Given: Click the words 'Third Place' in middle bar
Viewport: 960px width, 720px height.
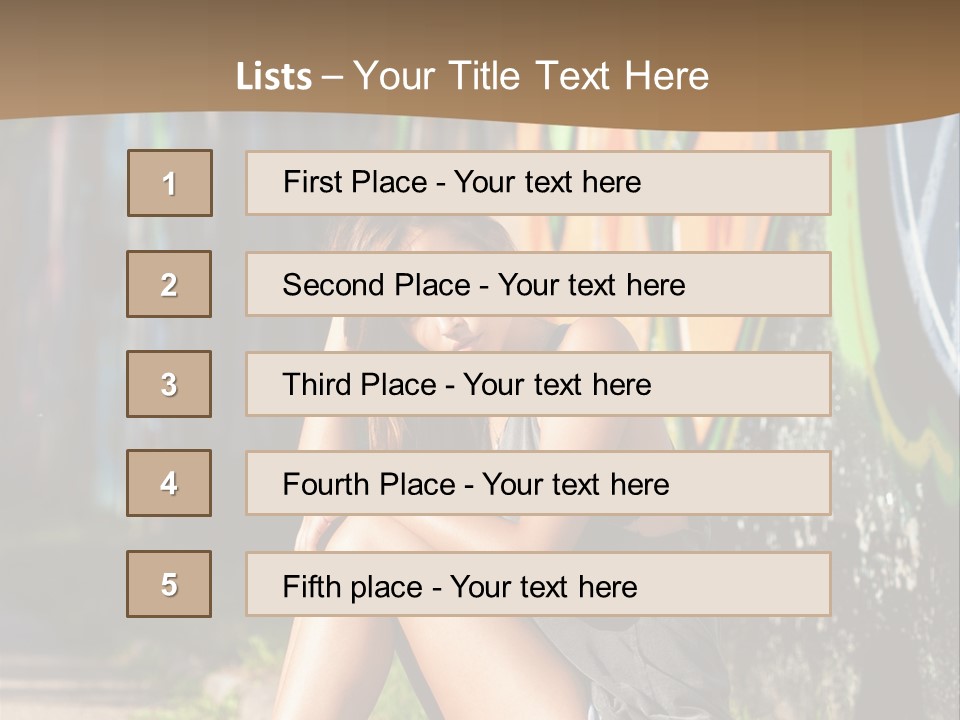Looking at the screenshot, I should pyautogui.click(x=360, y=385).
